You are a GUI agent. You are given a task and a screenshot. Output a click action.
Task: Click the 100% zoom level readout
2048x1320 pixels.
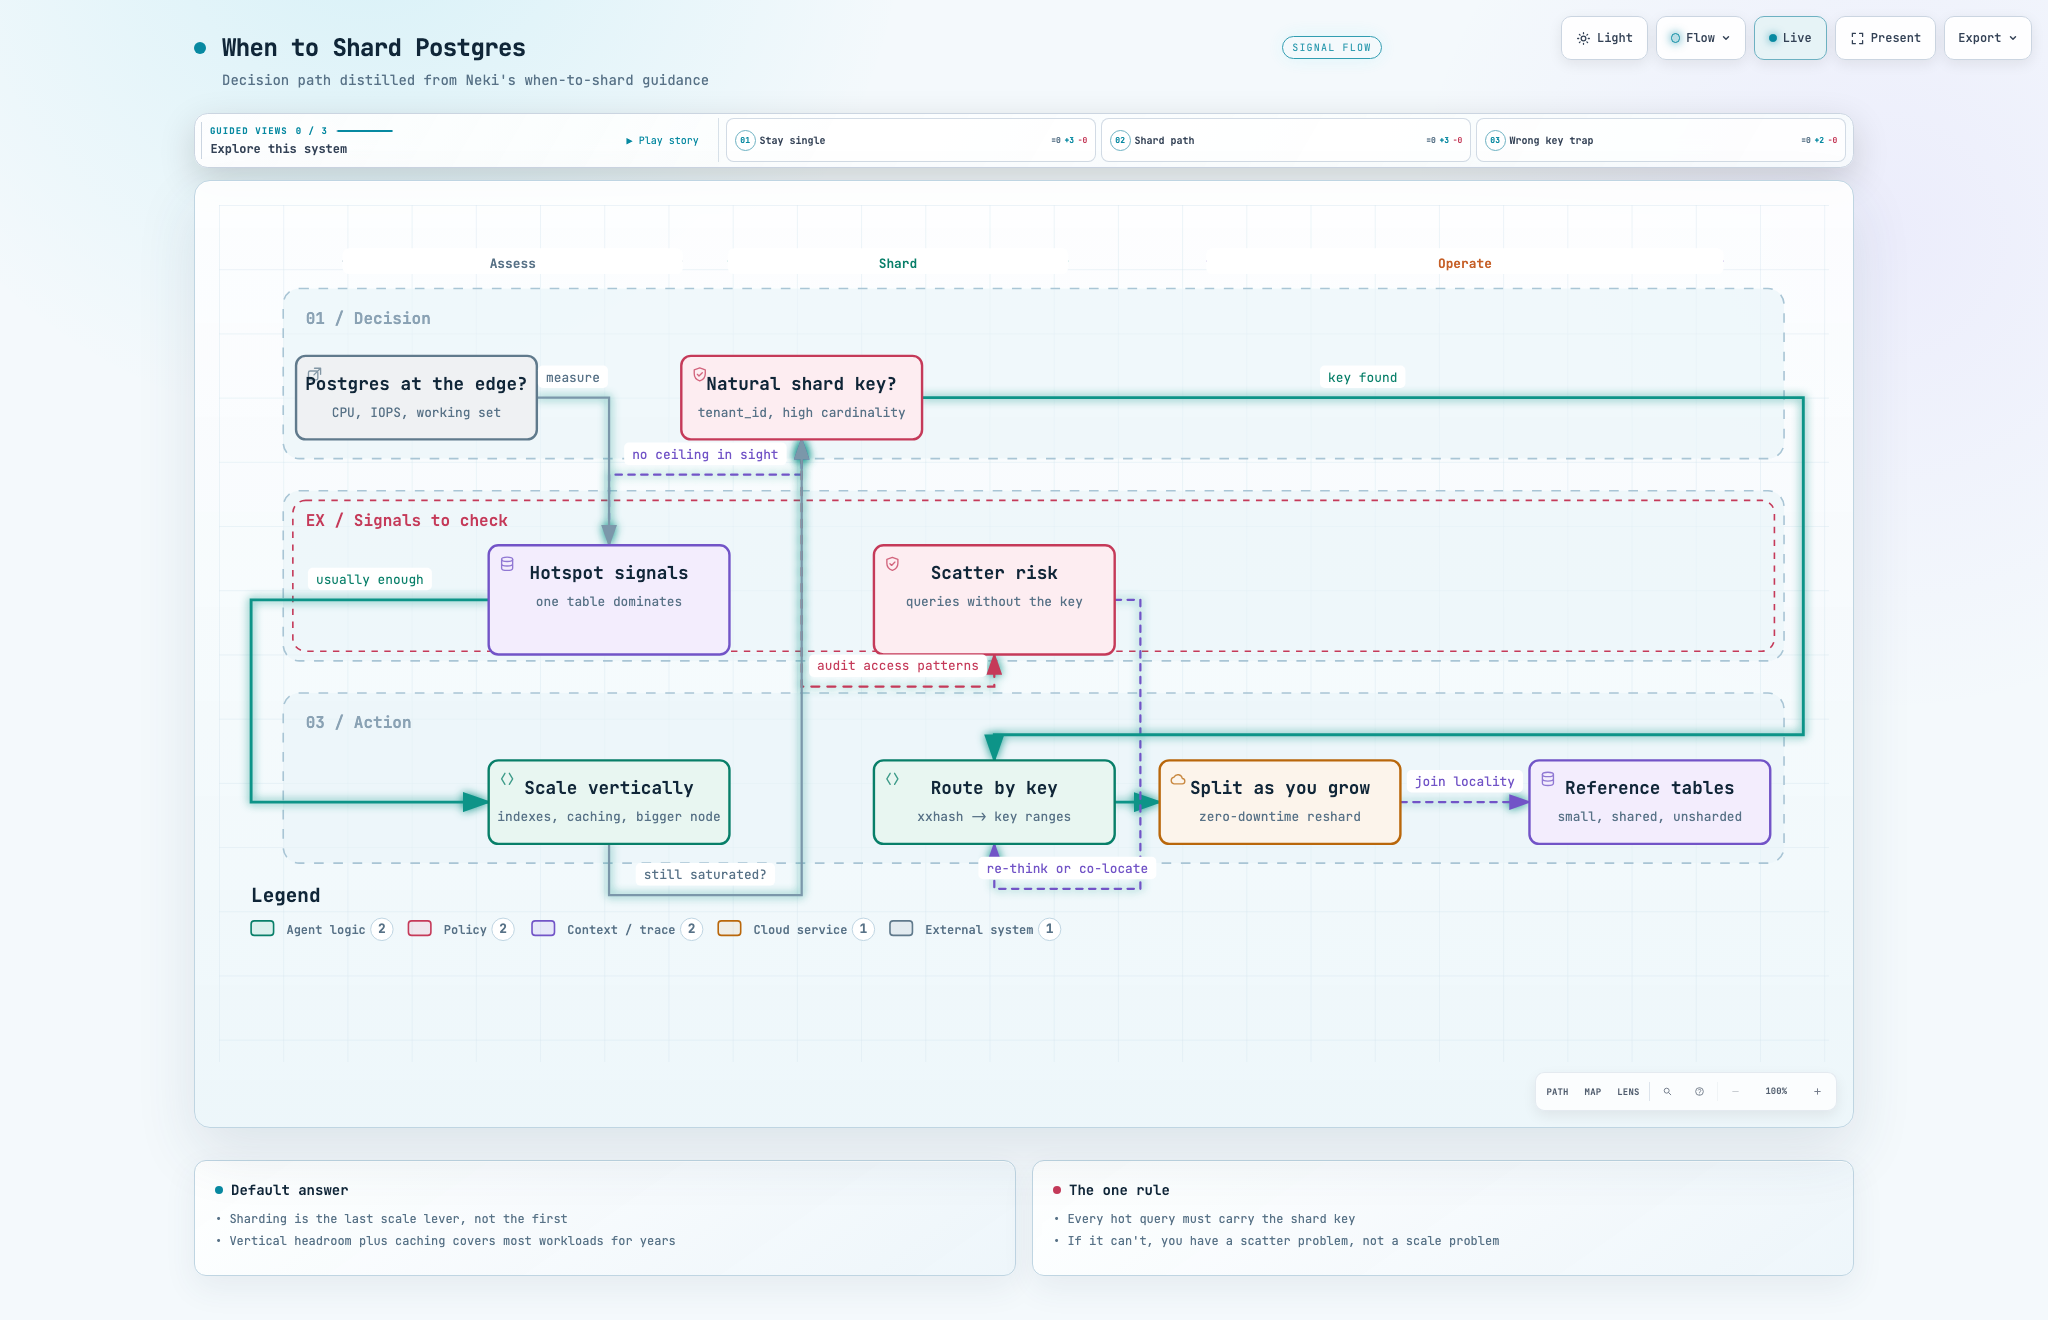tap(1776, 1091)
